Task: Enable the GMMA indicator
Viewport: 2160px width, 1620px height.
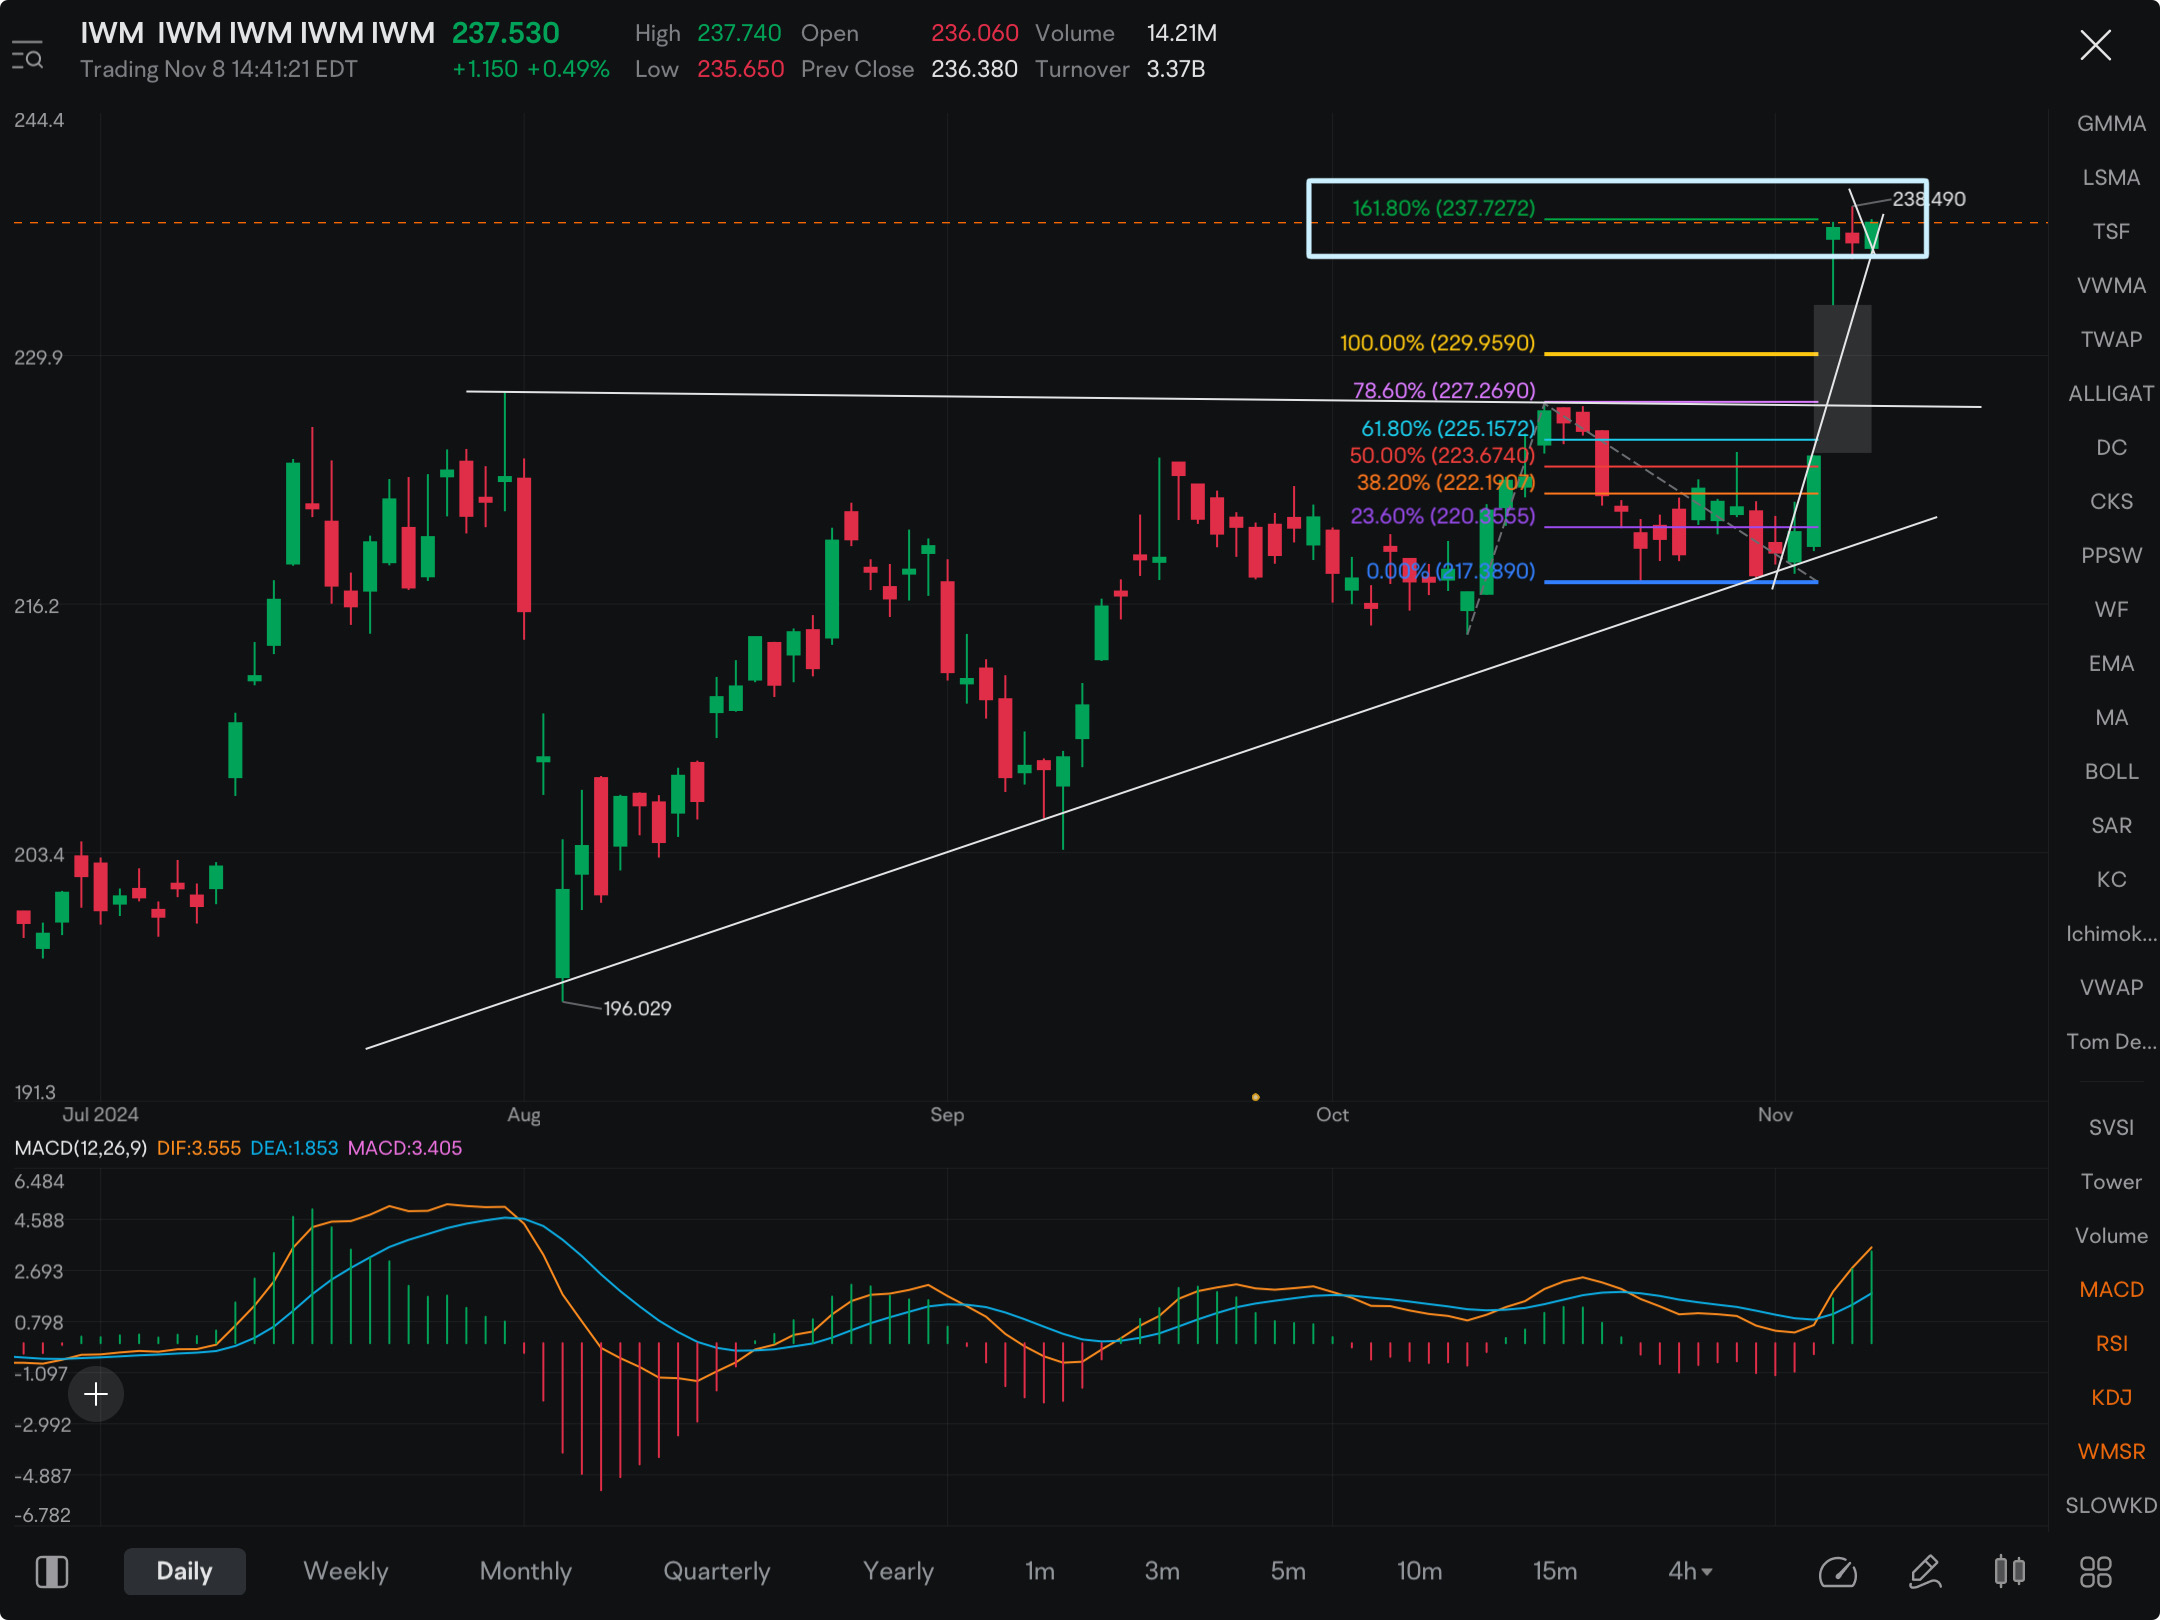Action: coord(2111,124)
